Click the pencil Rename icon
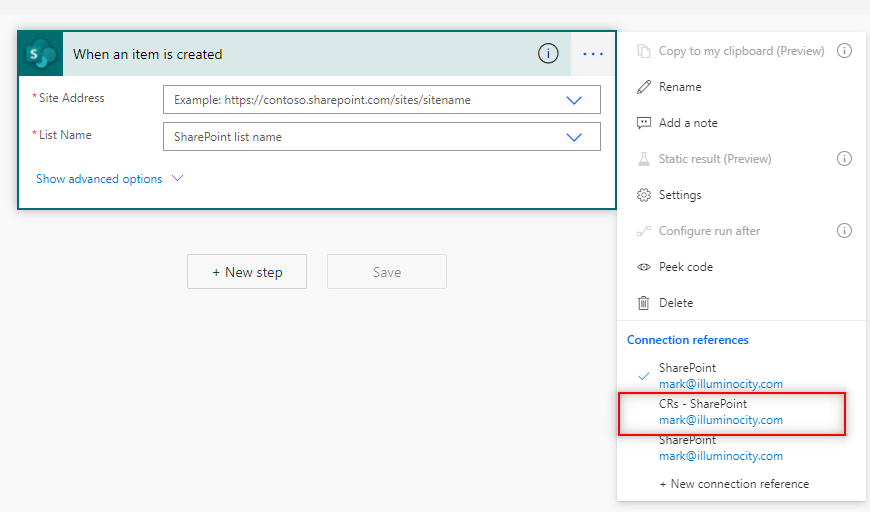Image resolution: width=870 pixels, height=512 pixels. point(644,87)
